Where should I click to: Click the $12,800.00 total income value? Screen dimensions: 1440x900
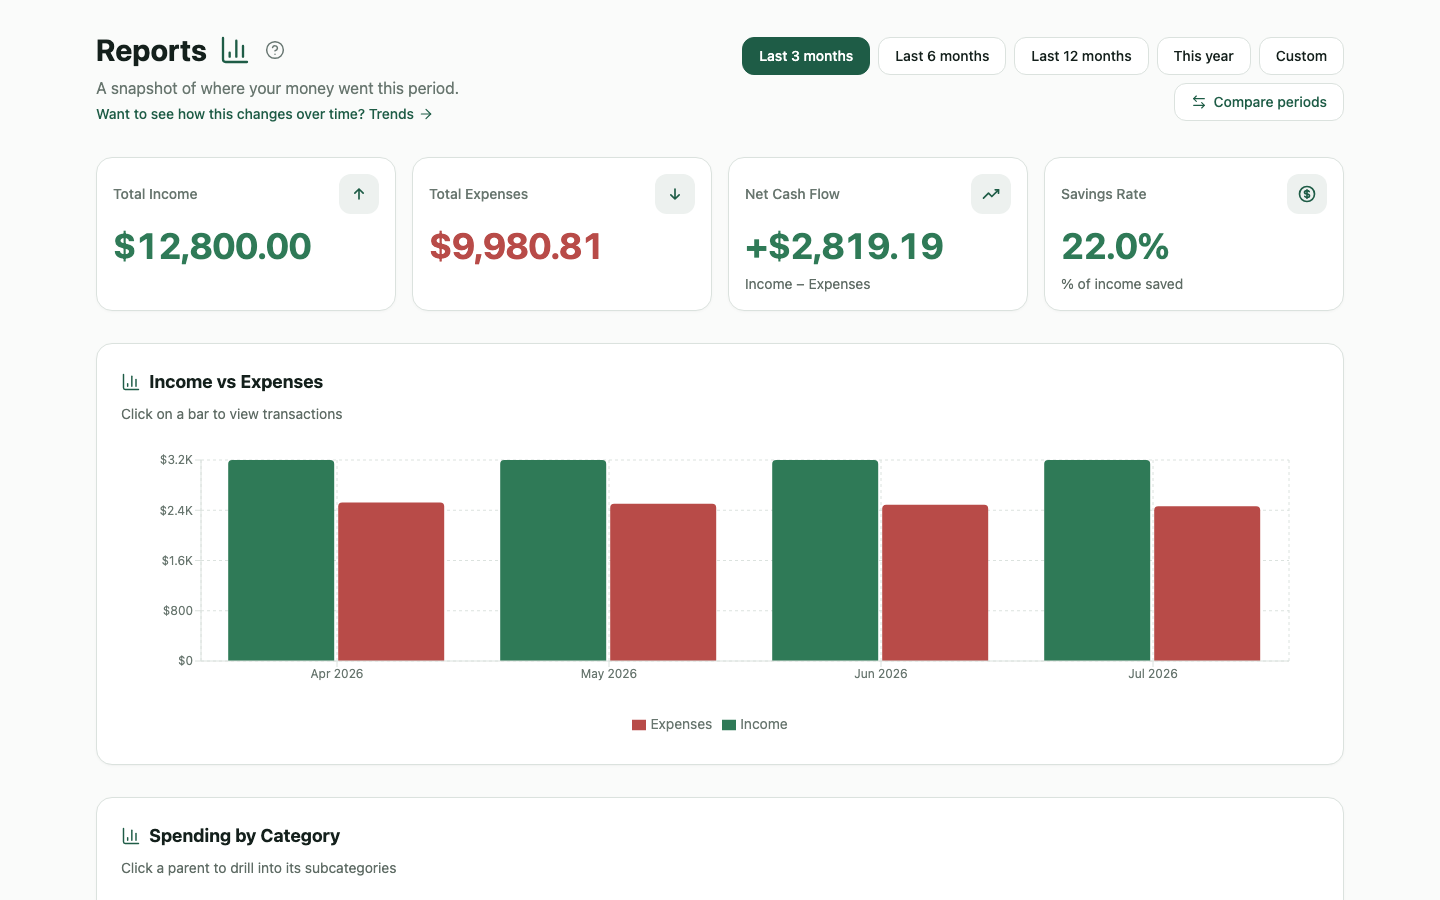(212, 246)
